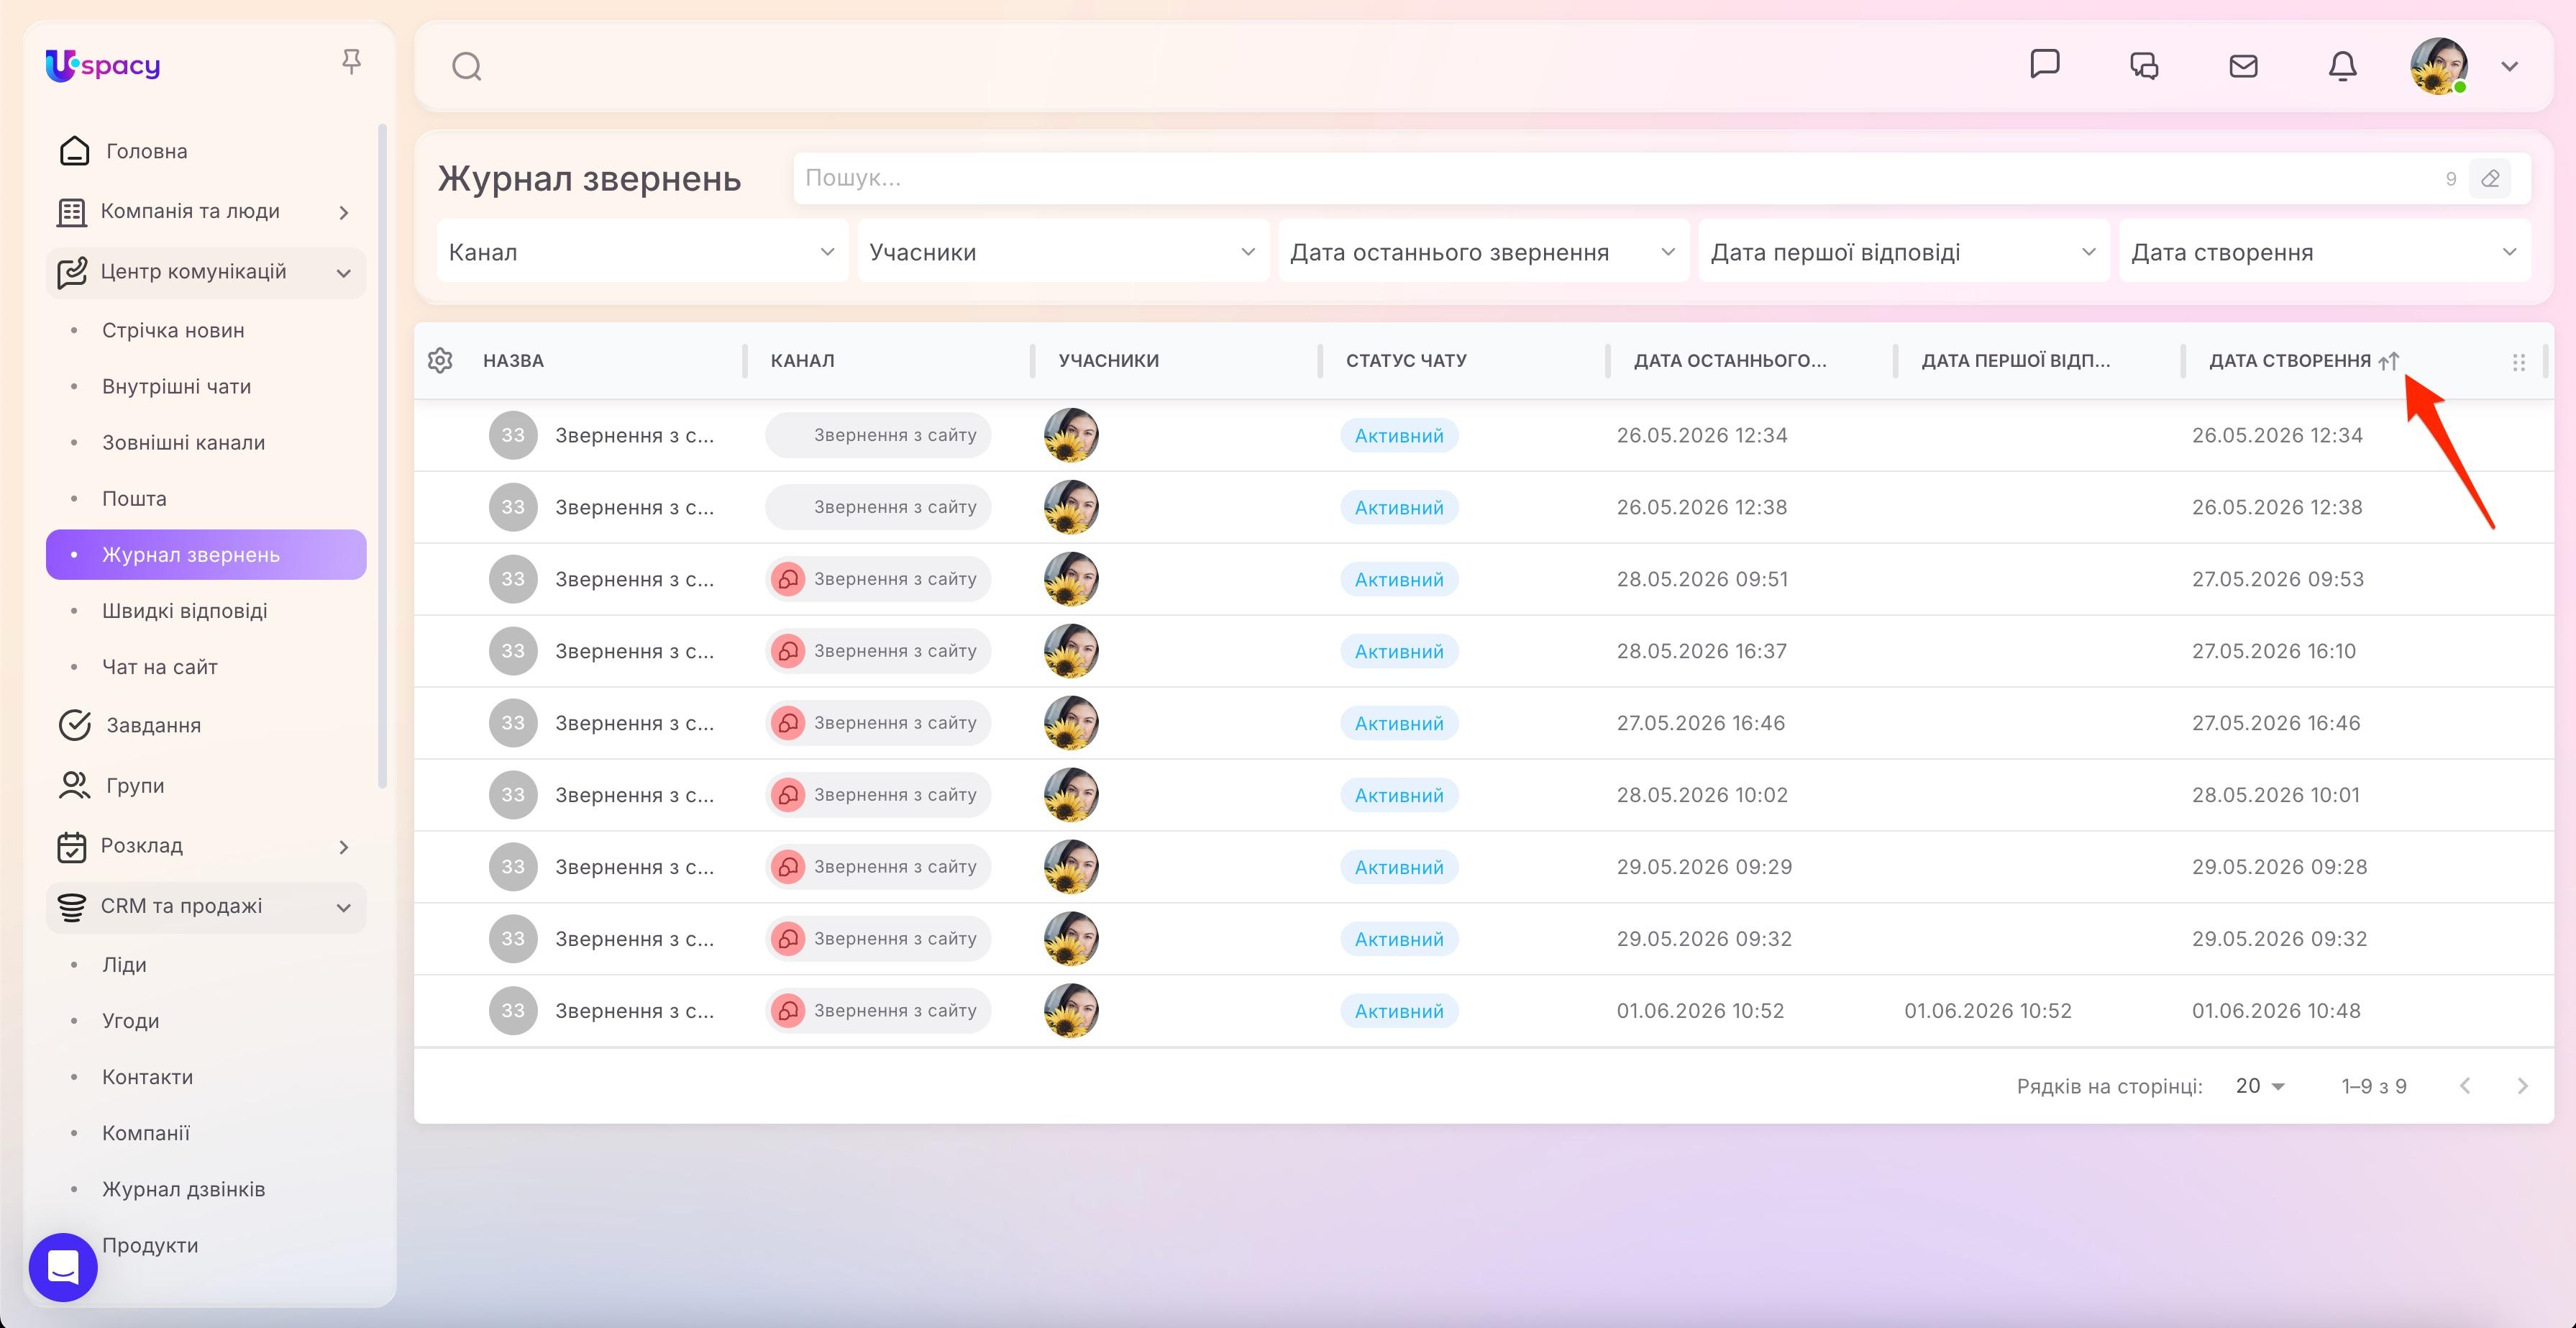The height and width of the screenshot is (1328, 2576).
Task: Open the support chat widget button
Action: click(x=63, y=1267)
